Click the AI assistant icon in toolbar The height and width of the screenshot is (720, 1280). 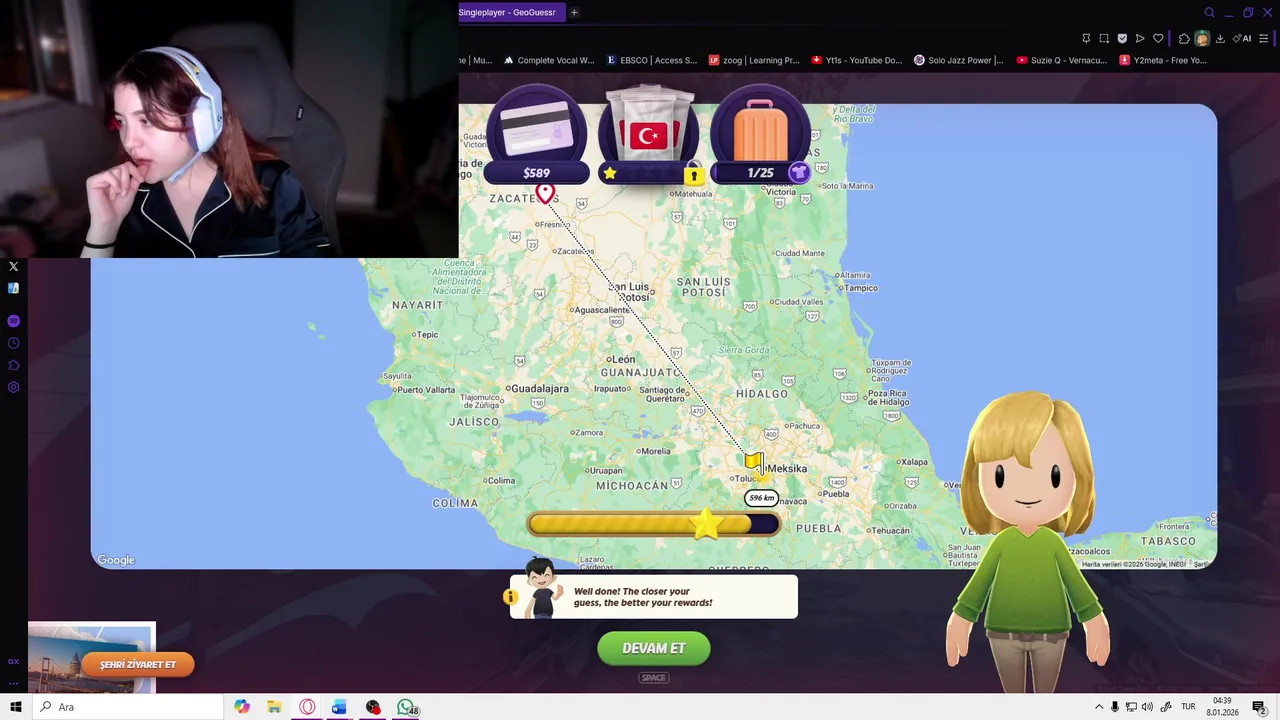[x=1243, y=38]
